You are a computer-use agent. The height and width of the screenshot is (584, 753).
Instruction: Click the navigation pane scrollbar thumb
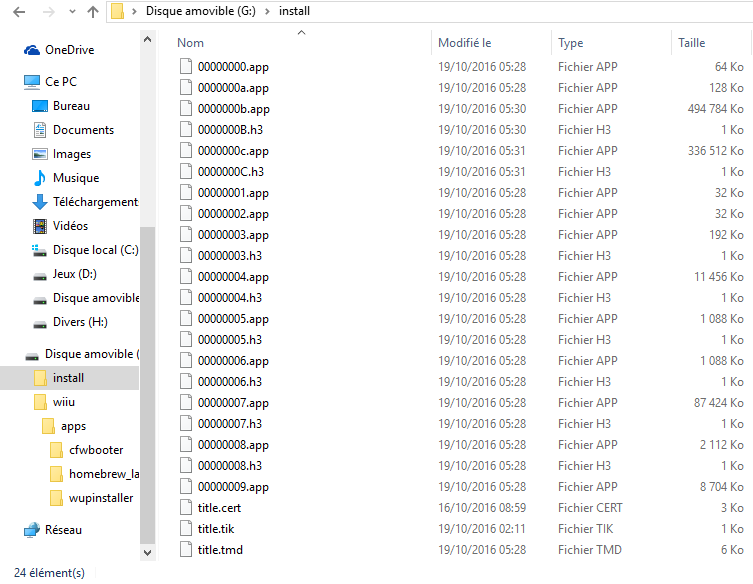click(x=147, y=385)
